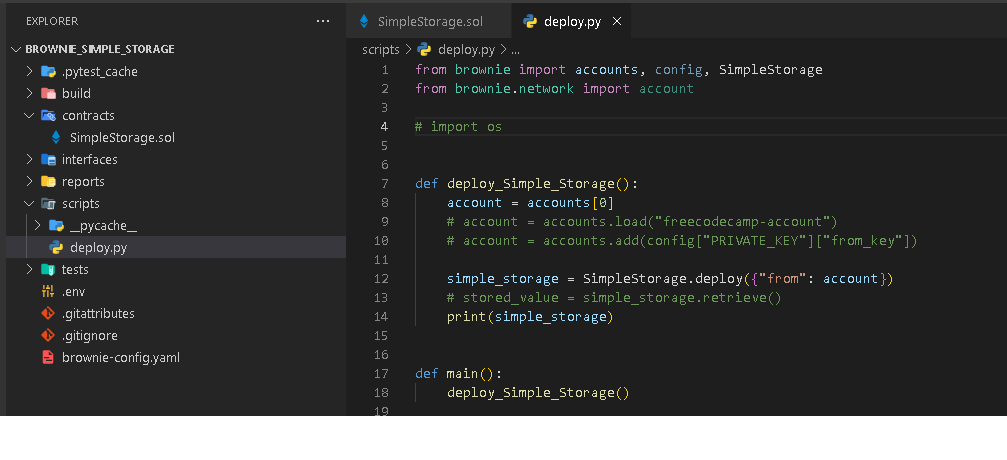Click 'brownie.network' on line 2
The width and height of the screenshot is (1007, 460).
point(514,89)
